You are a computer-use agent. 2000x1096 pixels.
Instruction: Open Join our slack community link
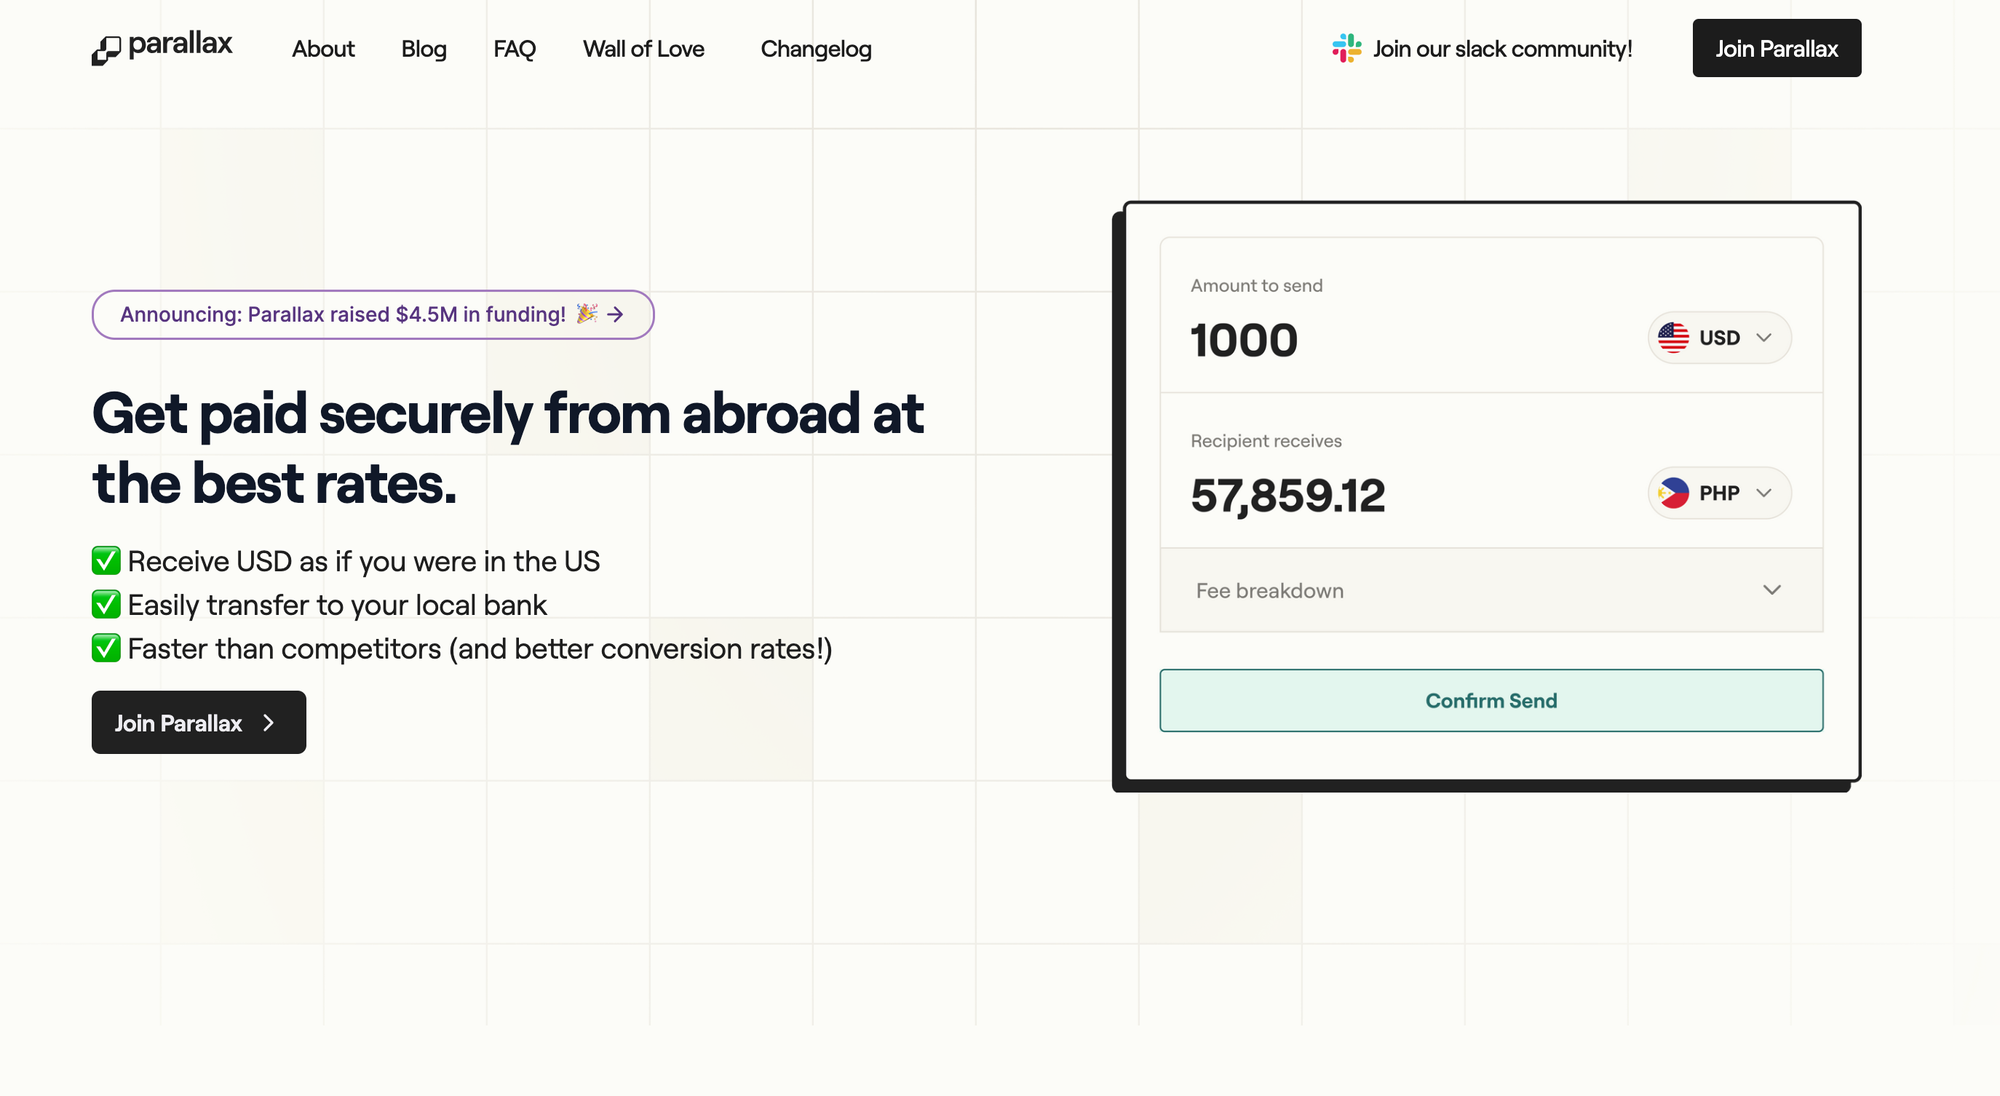1501,49
